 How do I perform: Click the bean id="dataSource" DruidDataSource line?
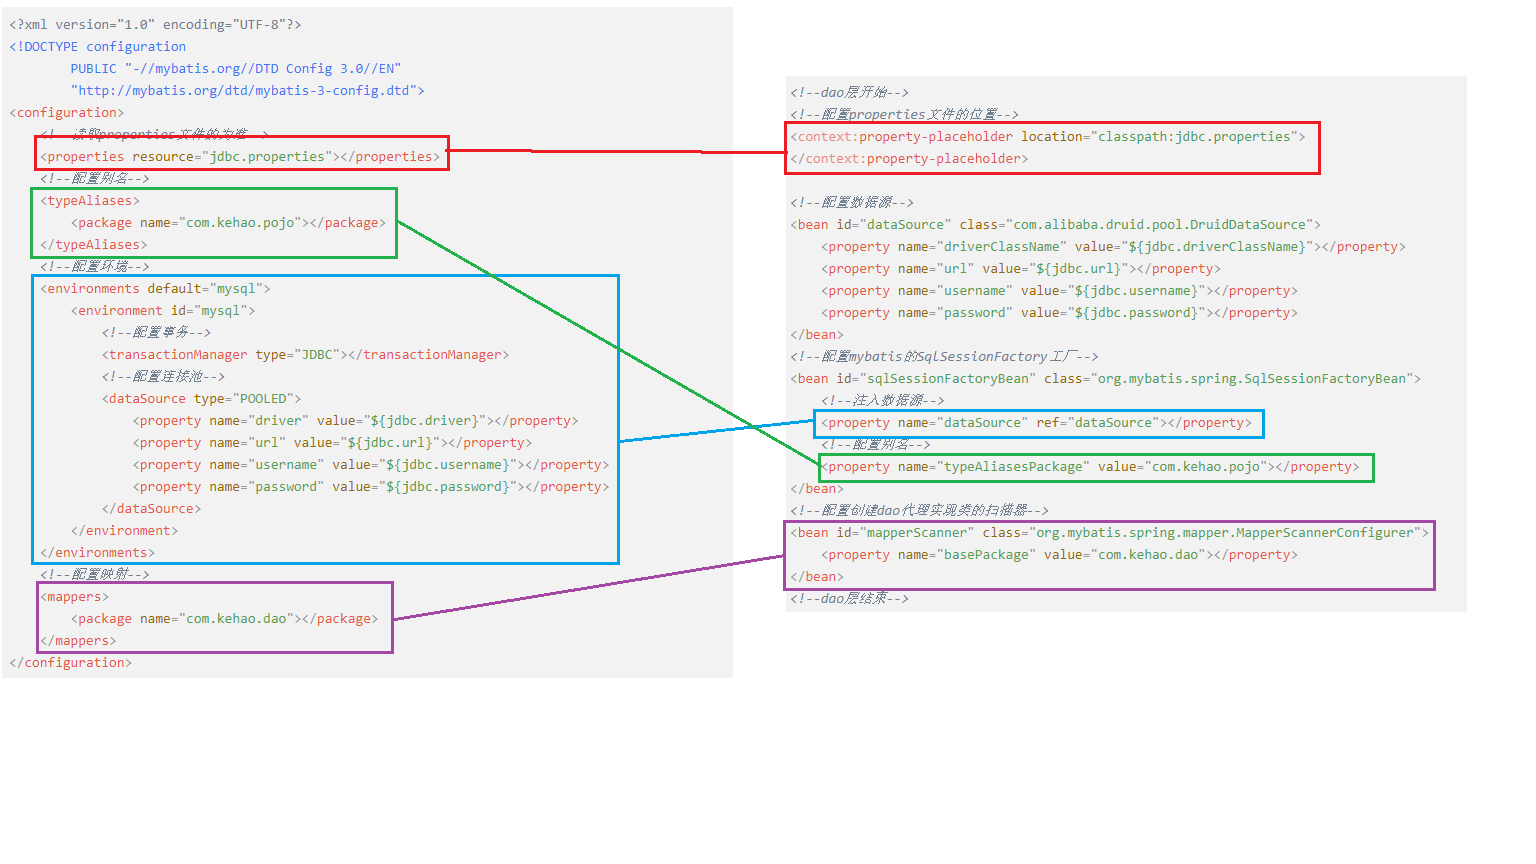point(1056,224)
